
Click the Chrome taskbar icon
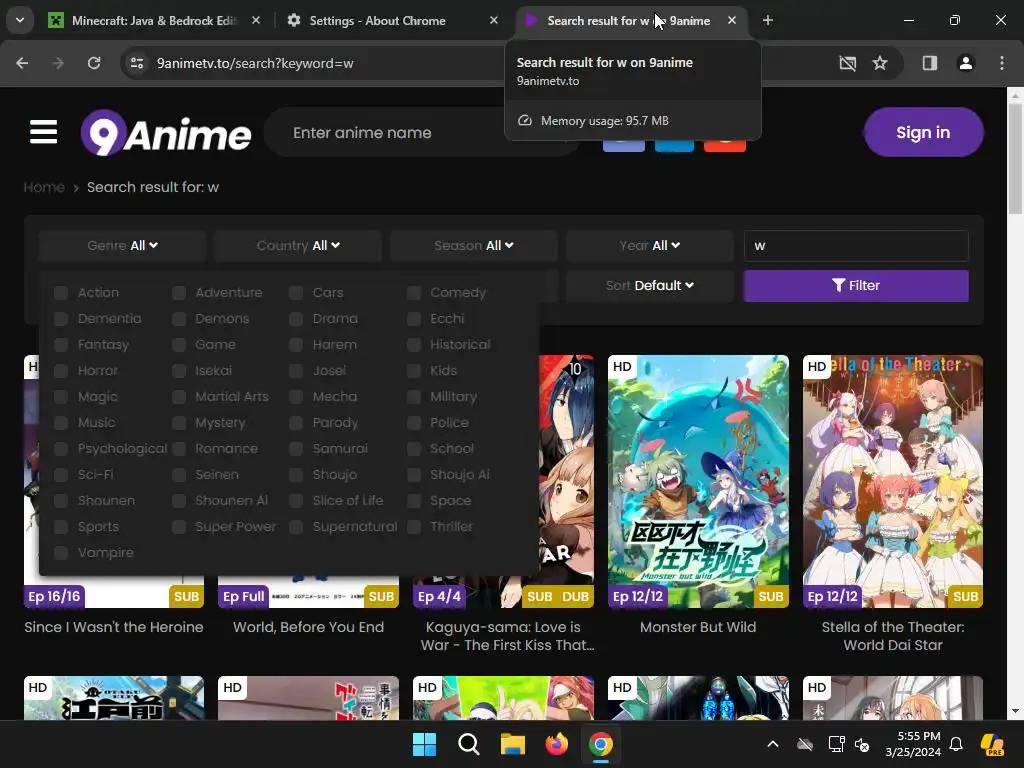pos(601,744)
